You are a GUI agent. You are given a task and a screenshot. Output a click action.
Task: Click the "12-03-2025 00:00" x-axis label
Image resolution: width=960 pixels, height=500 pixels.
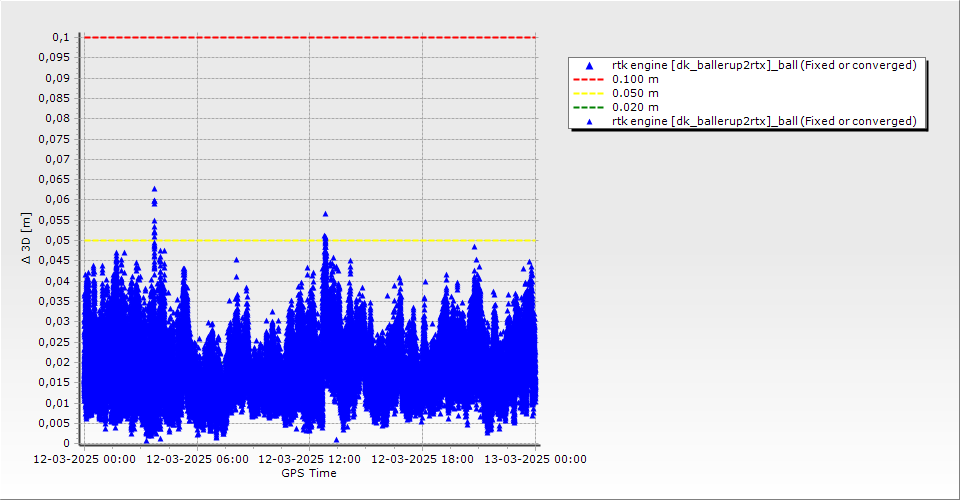84,459
